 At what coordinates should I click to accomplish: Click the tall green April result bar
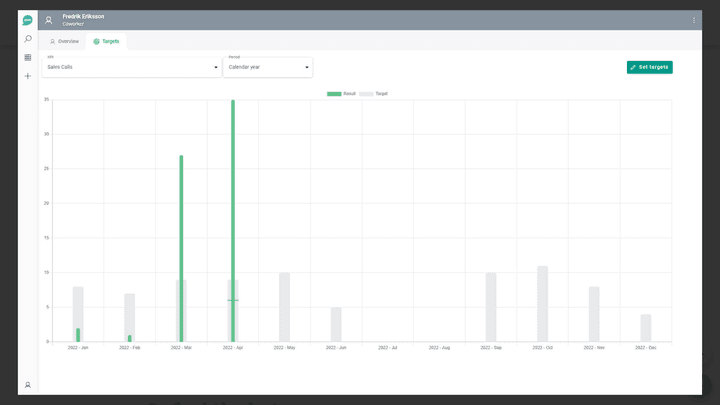coord(233,221)
